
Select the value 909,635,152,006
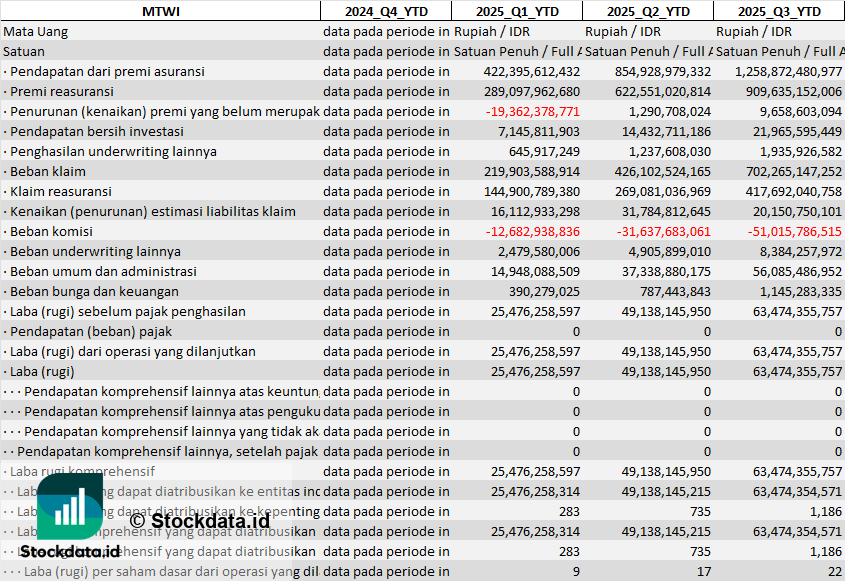coord(794,92)
